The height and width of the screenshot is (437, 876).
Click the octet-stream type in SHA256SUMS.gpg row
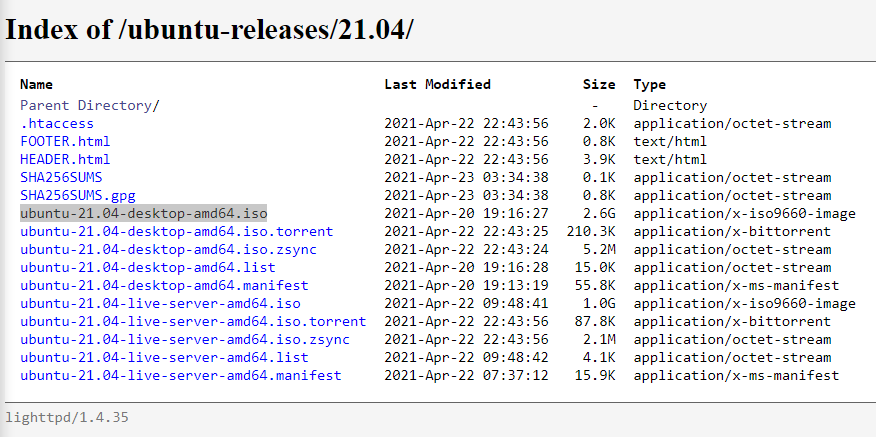pyautogui.click(x=732, y=196)
